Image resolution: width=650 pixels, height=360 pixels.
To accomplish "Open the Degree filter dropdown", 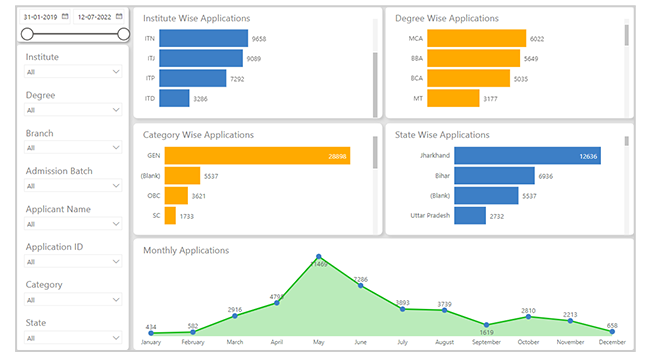I will 73,110.
